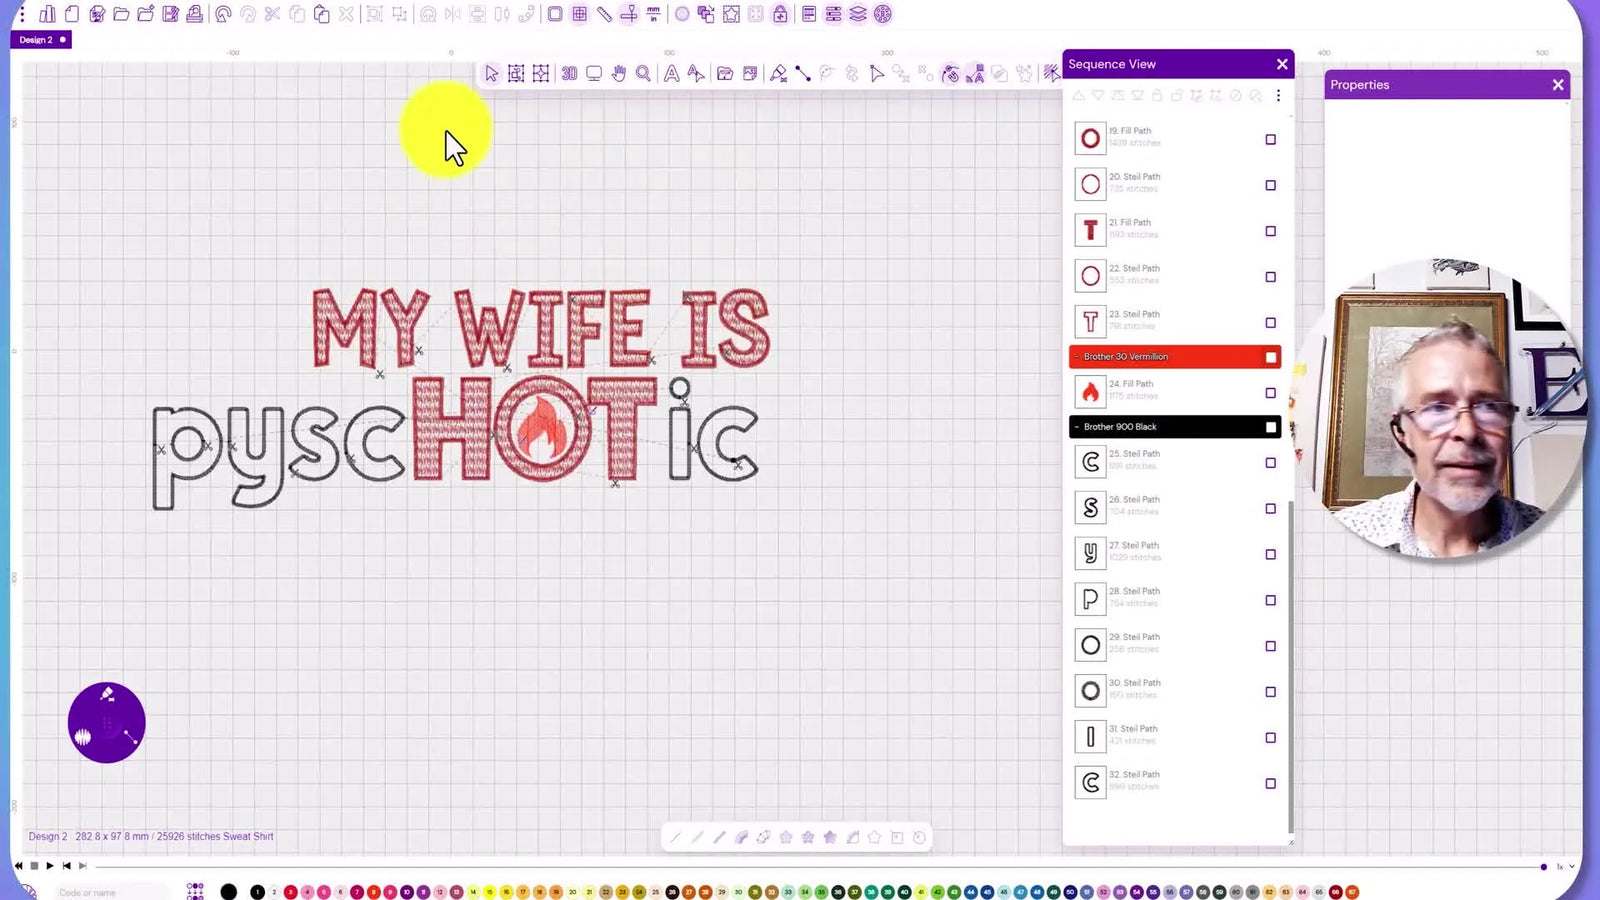The image size is (1600, 900).
Task: Open the Sequence View three-dot options menu
Action: tap(1278, 96)
